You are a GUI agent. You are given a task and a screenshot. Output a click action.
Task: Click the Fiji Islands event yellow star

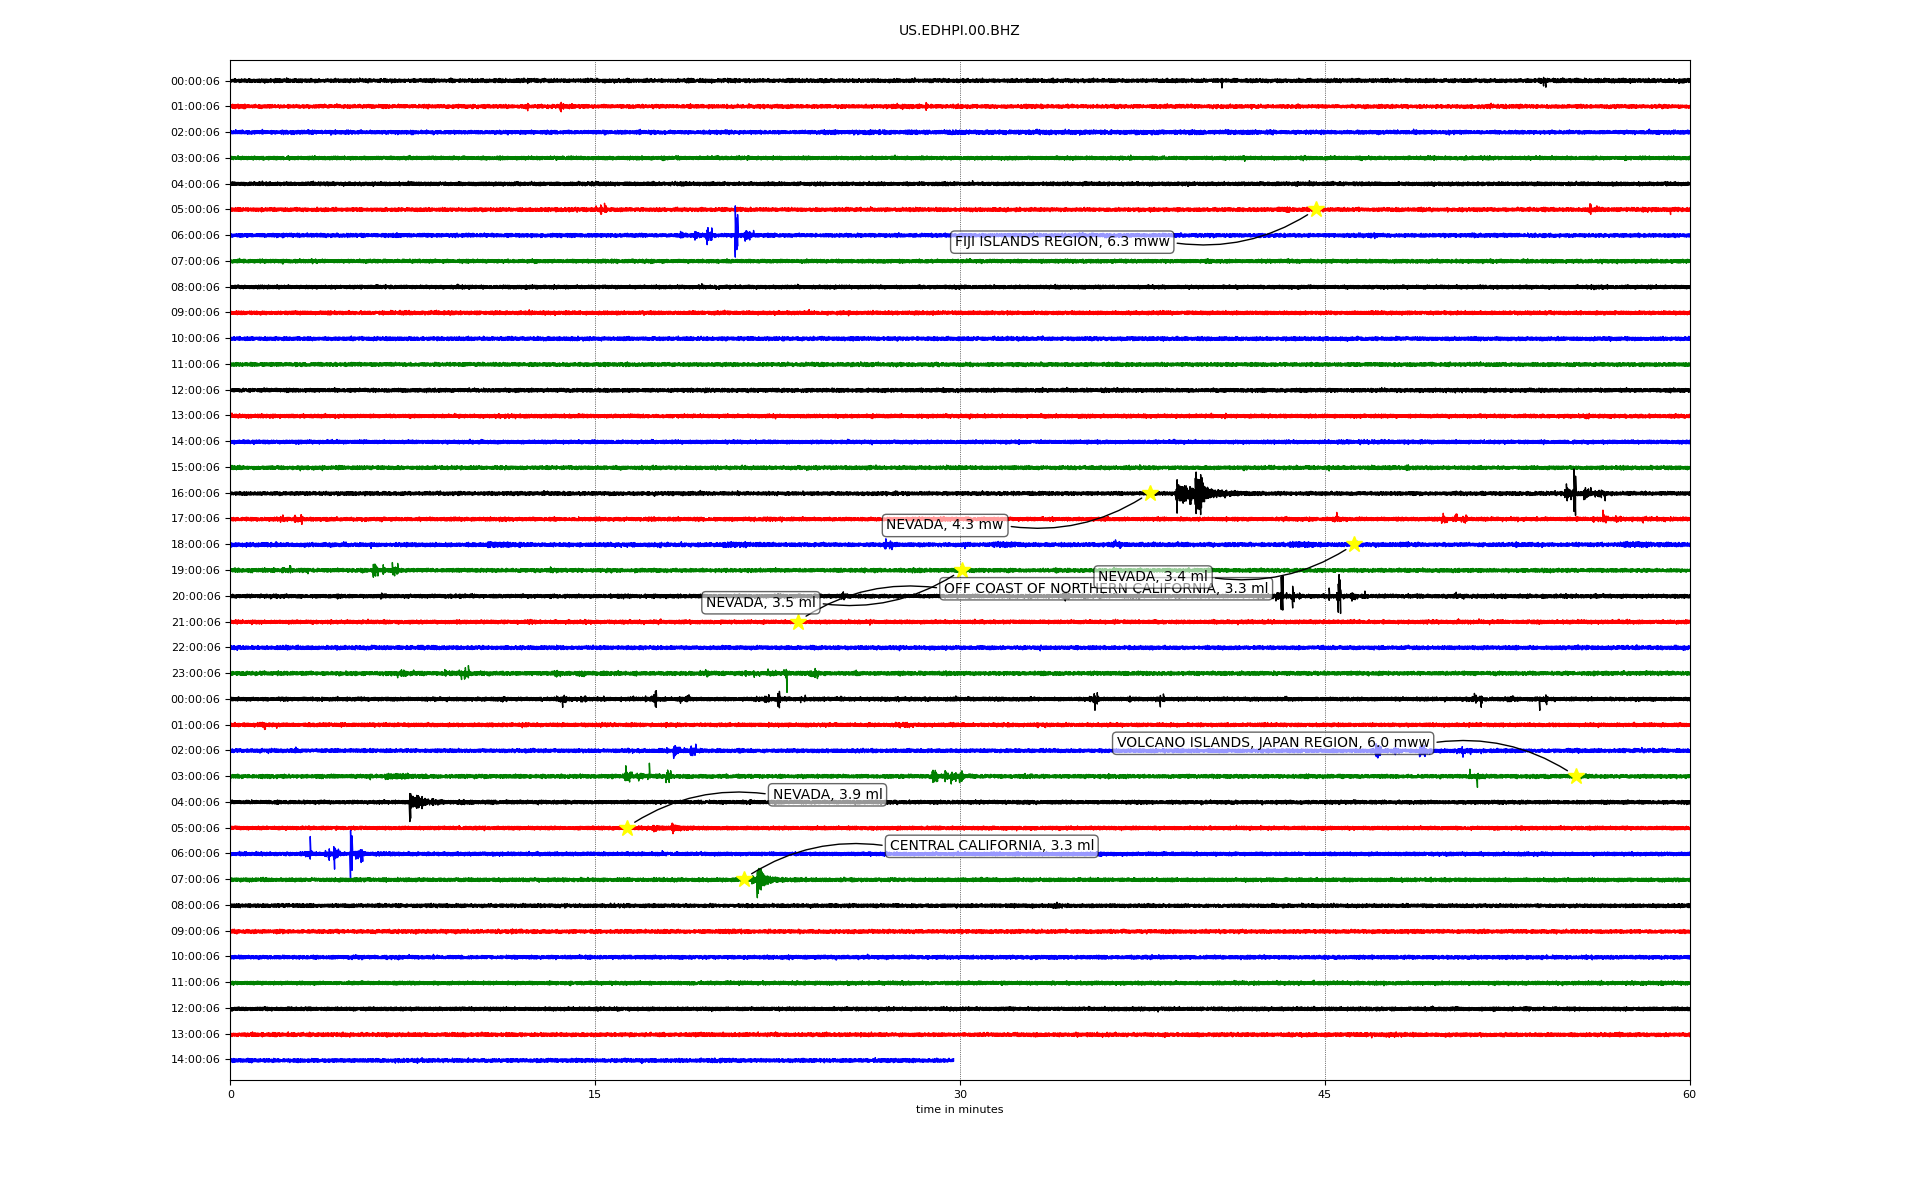(x=1316, y=209)
